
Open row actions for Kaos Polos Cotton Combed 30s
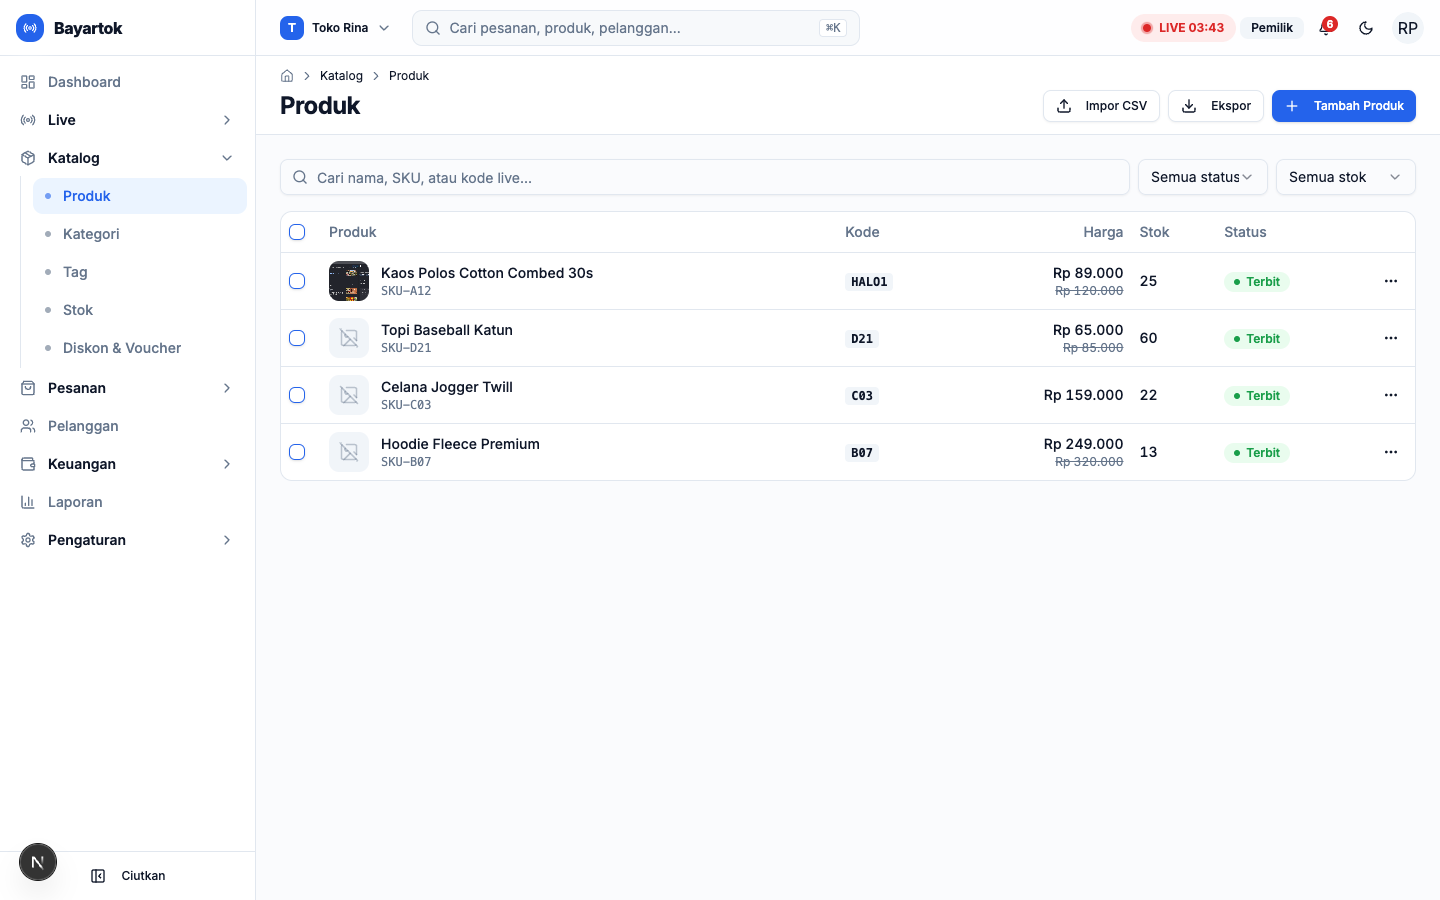1391,281
